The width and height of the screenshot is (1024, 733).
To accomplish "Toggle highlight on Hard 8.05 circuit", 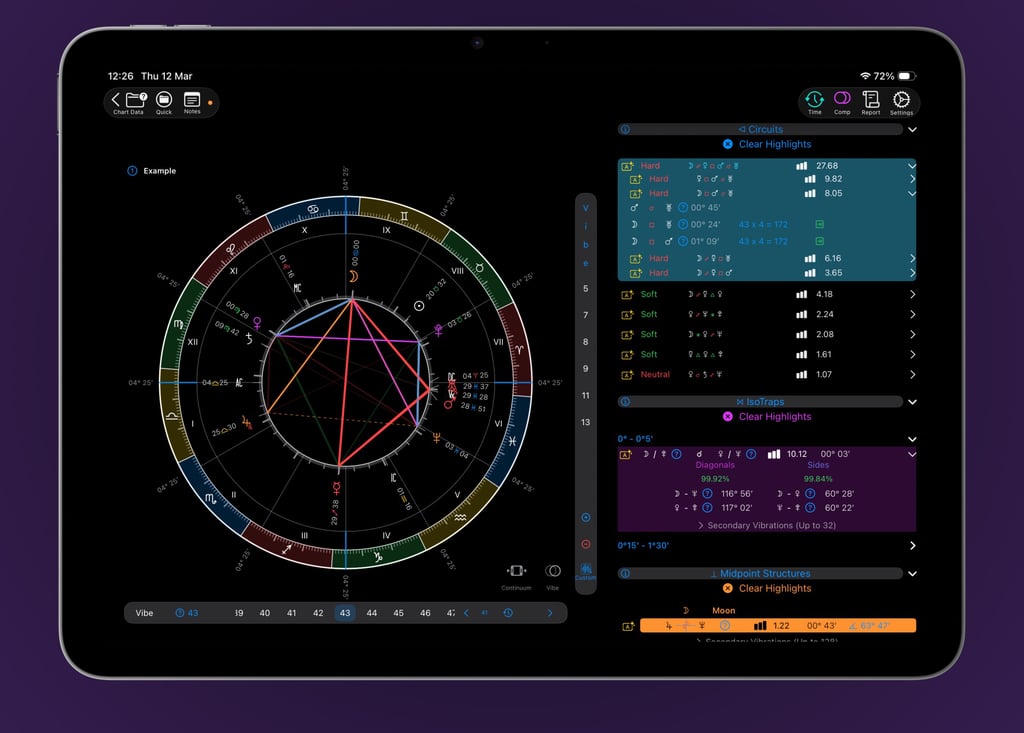I will [x=635, y=193].
